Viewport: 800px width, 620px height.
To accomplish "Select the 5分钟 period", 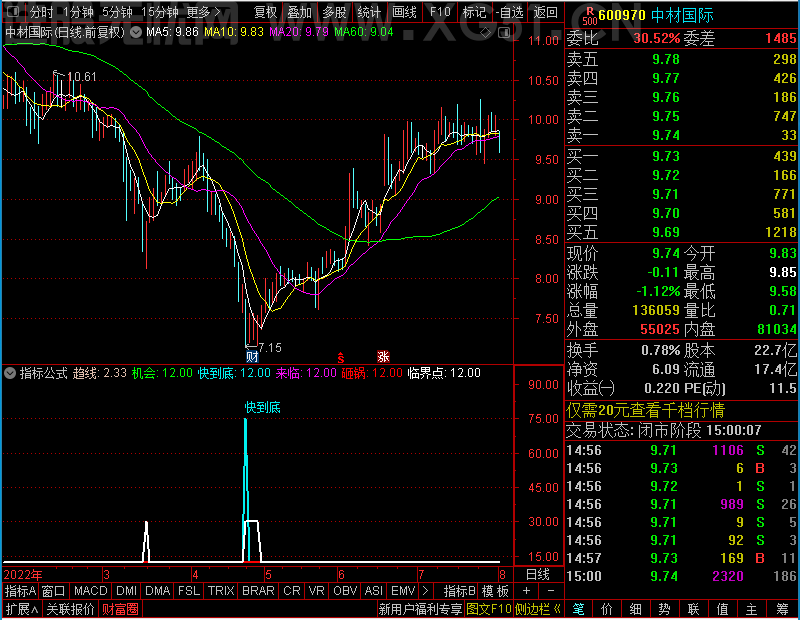I will click(117, 12).
